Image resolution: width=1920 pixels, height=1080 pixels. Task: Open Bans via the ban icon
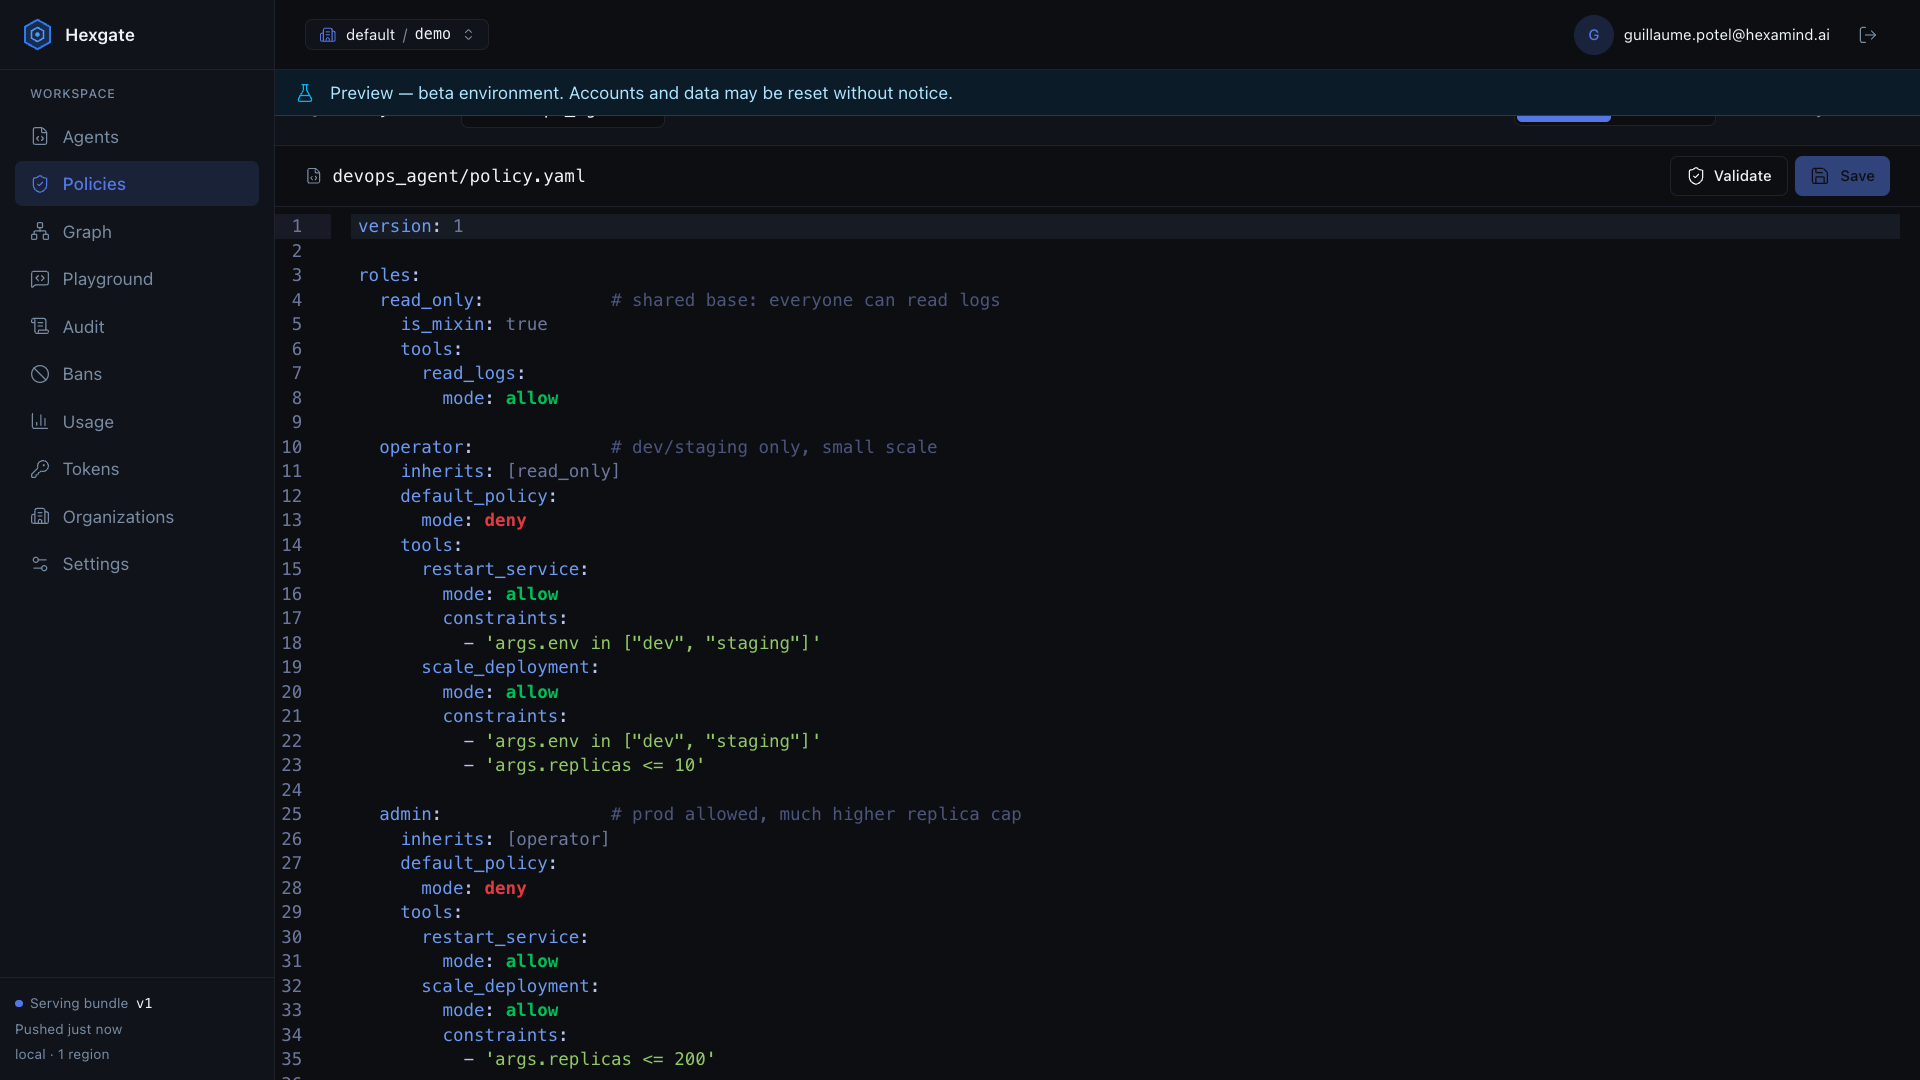tap(40, 374)
